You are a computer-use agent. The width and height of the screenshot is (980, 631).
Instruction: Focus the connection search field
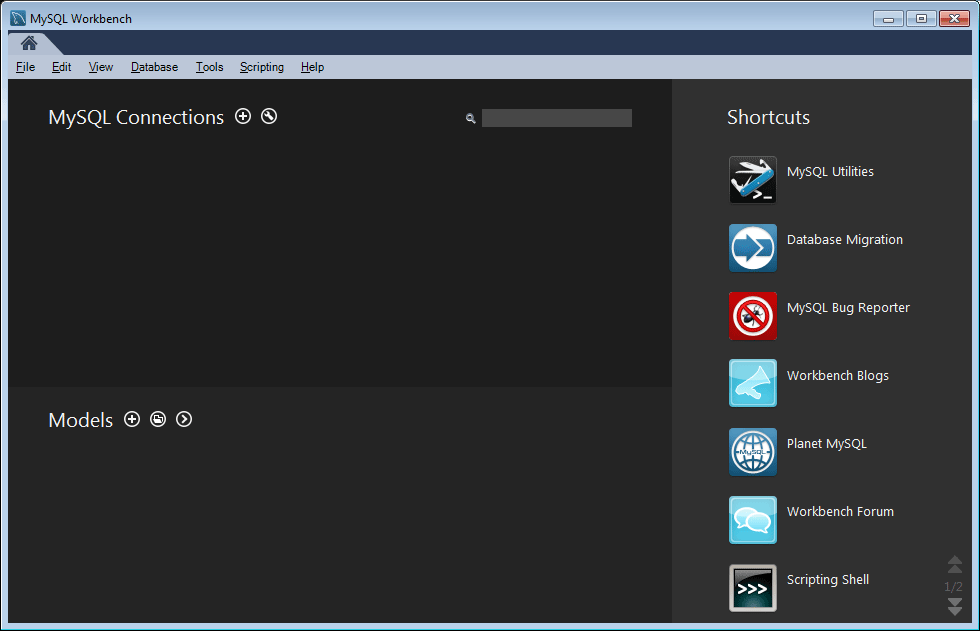[x=556, y=118]
